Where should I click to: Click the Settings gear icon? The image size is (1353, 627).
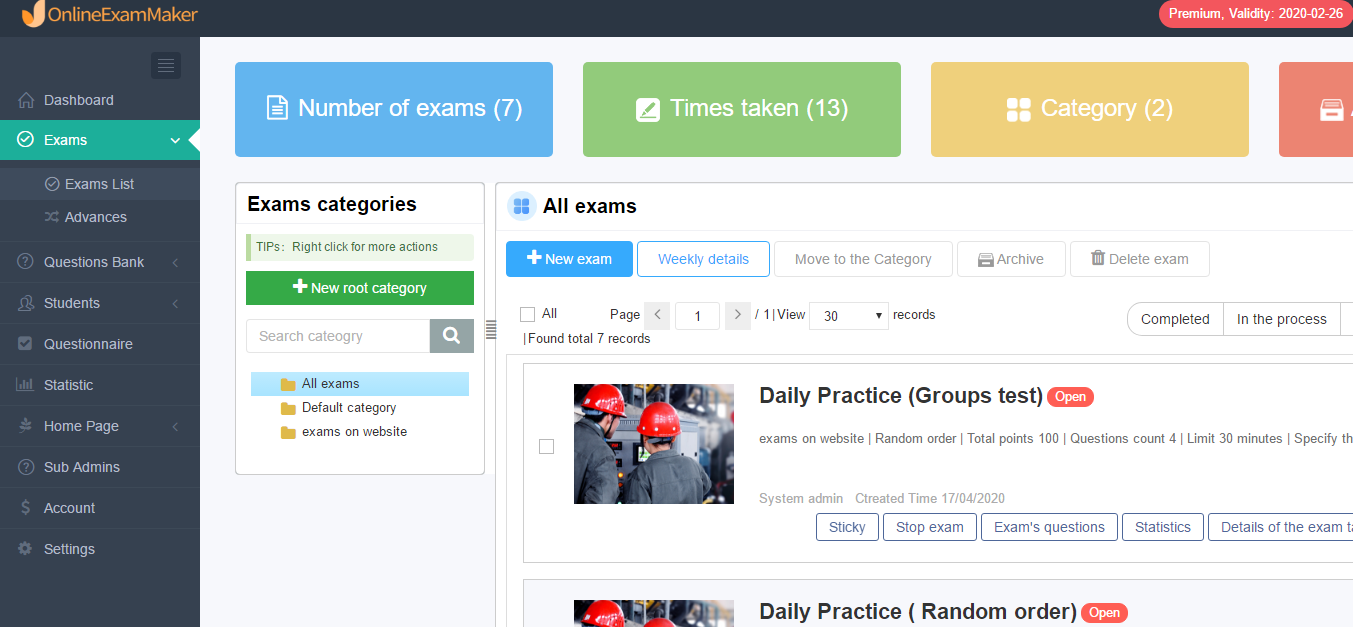(x=26, y=549)
